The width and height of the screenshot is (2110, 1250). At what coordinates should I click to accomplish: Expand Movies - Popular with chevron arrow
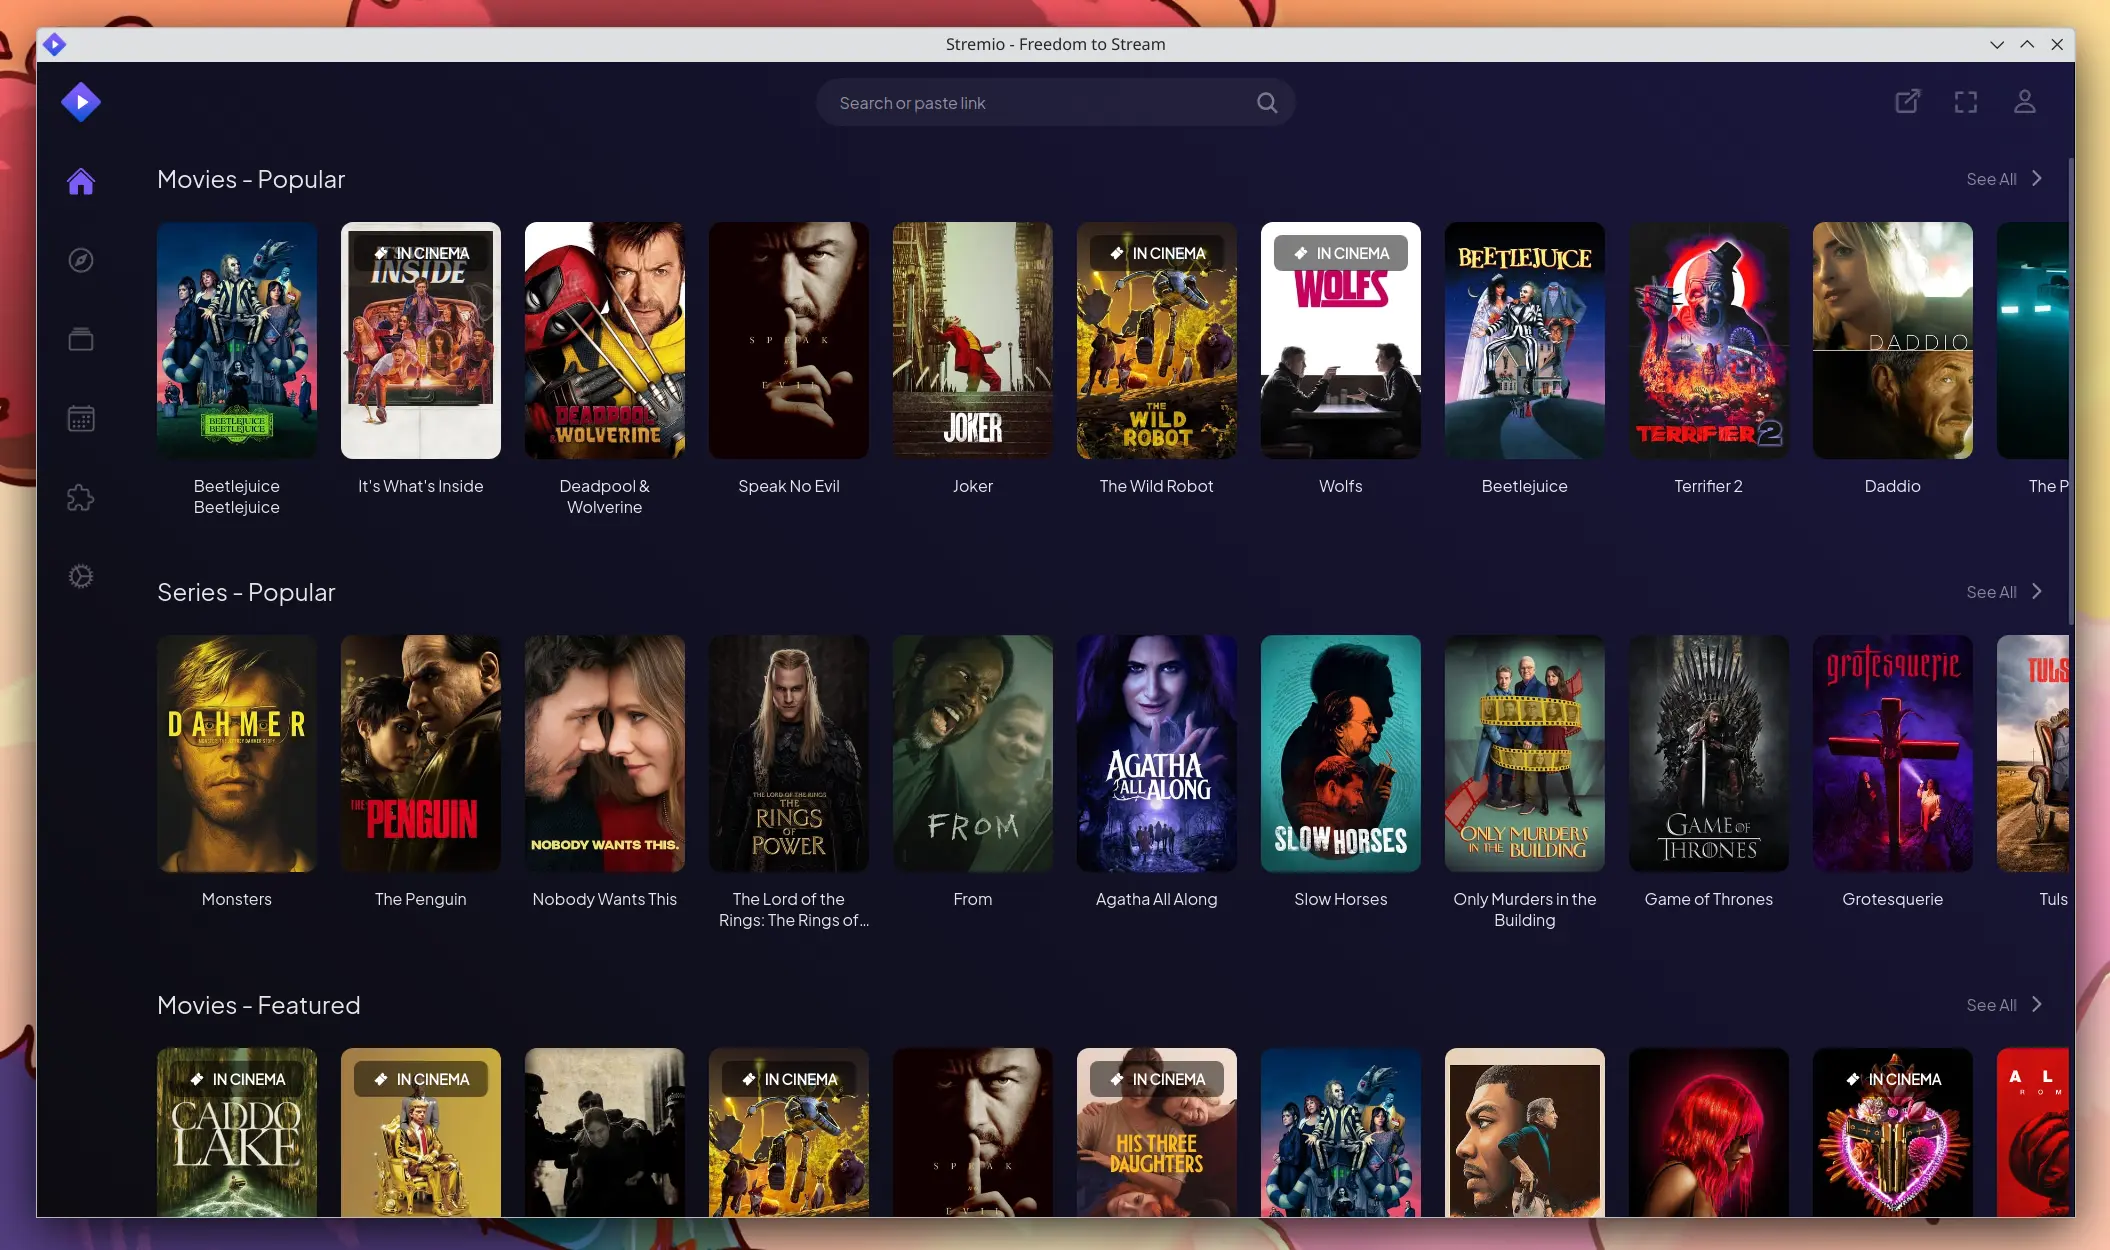pyautogui.click(x=2037, y=179)
